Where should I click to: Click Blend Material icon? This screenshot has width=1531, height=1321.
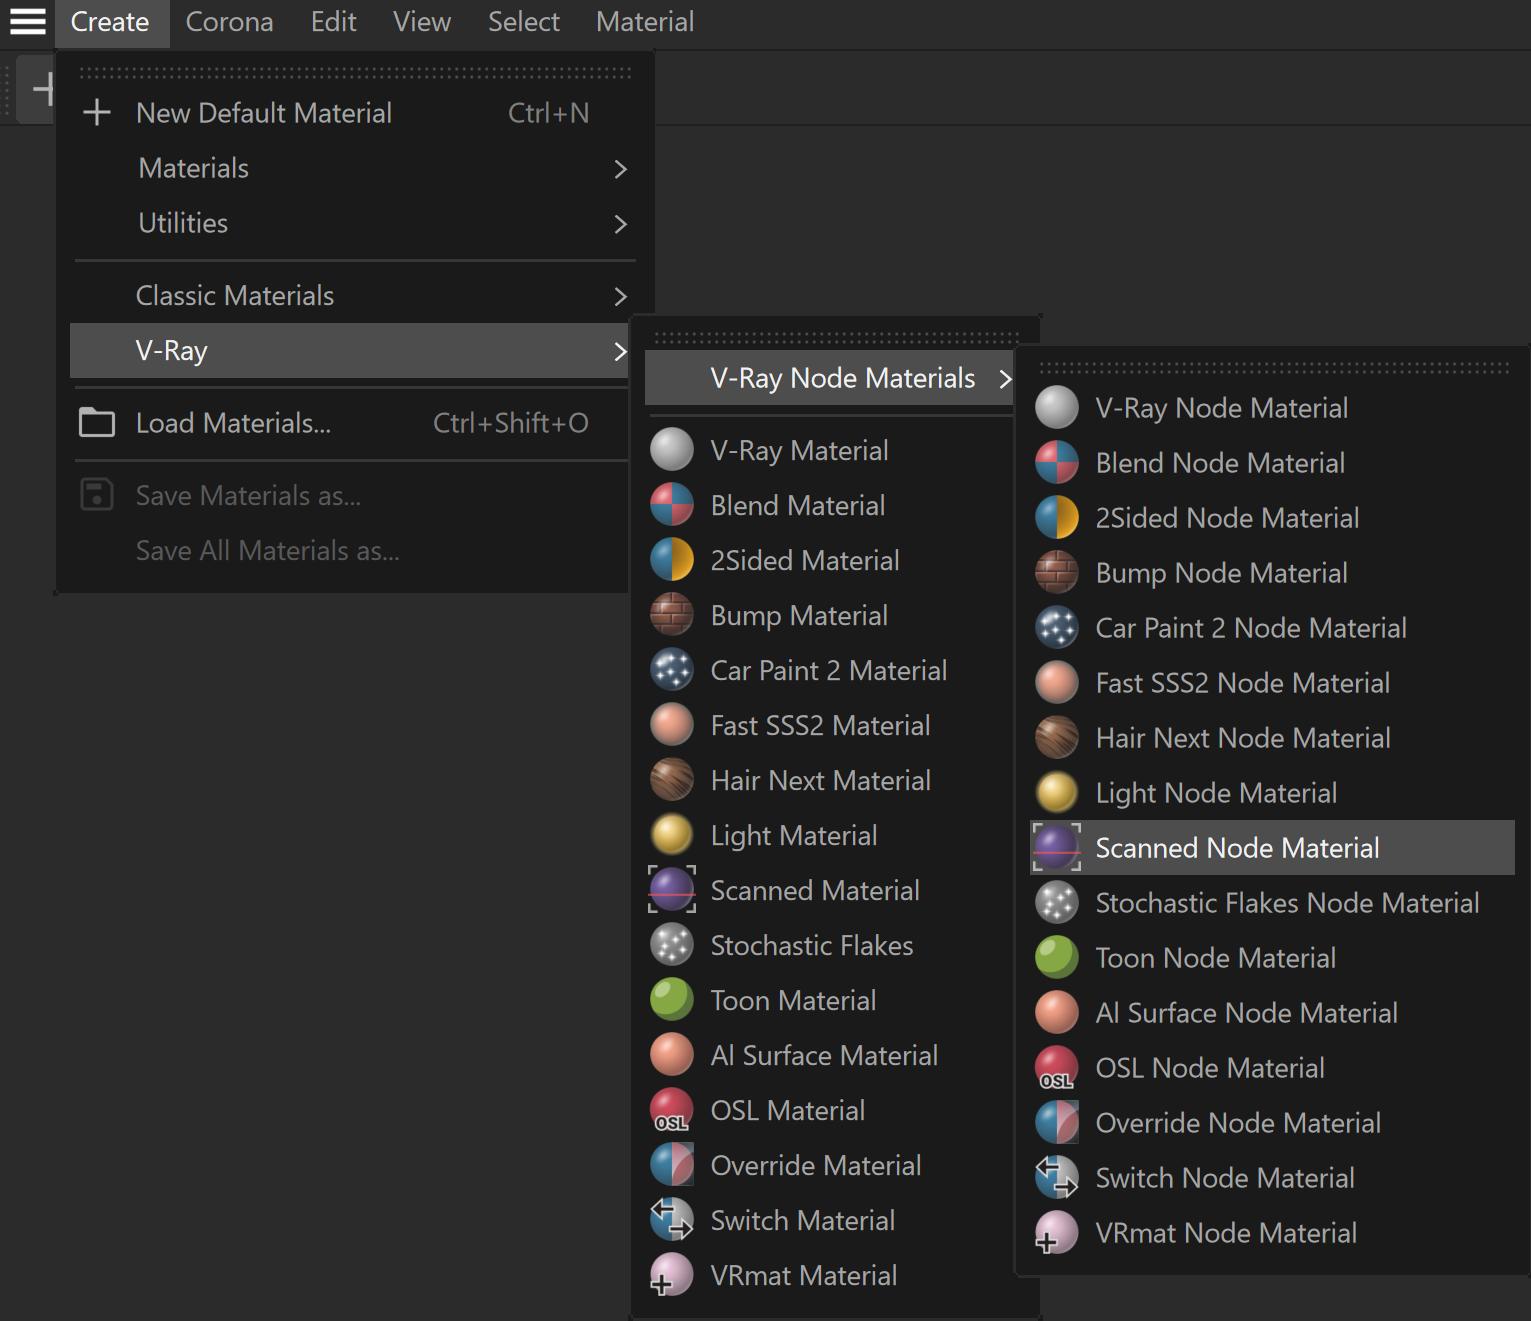pyautogui.click(x=672, y=505)
